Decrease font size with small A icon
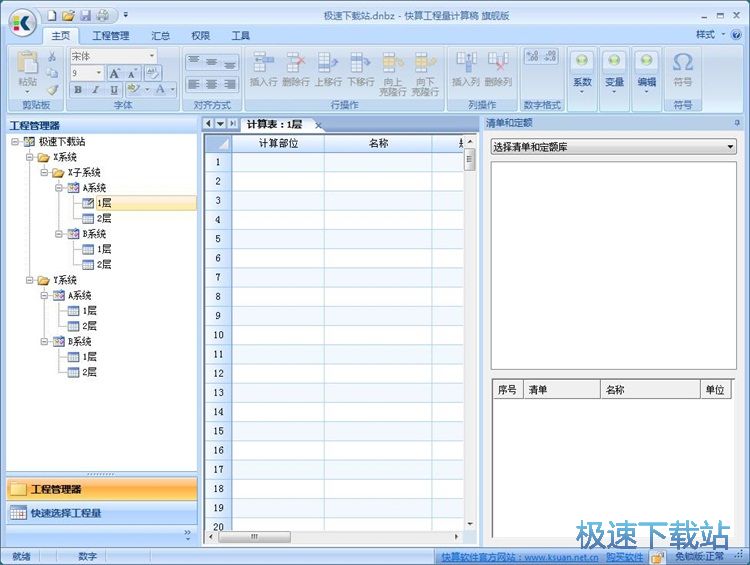 click(x=132, y=73)
